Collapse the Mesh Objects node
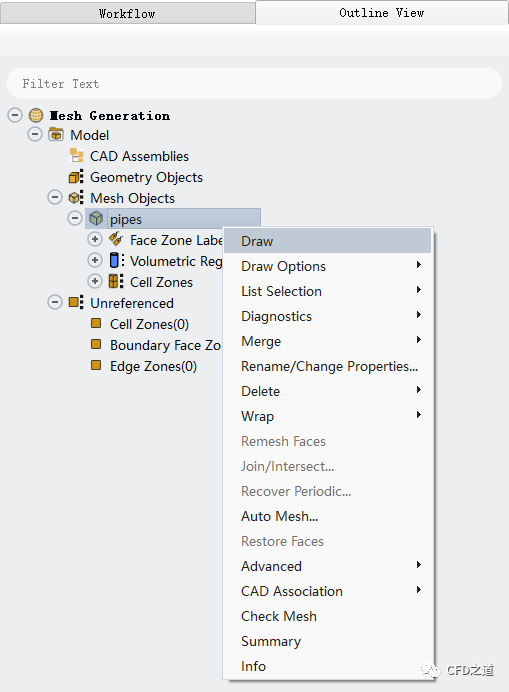 coord(55,197)
